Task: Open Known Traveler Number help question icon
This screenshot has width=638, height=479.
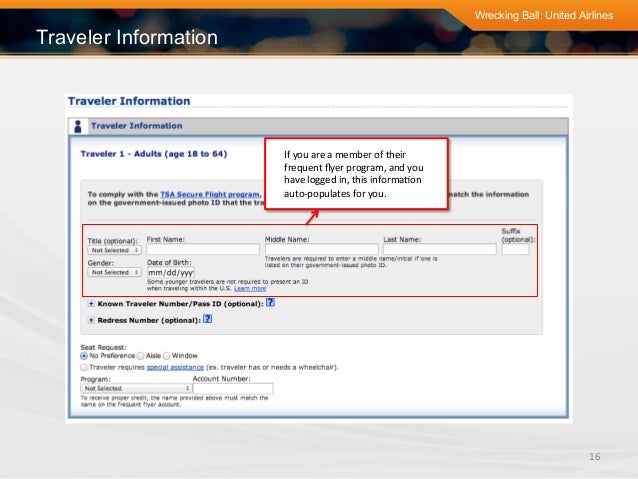Action: point(270,303)
